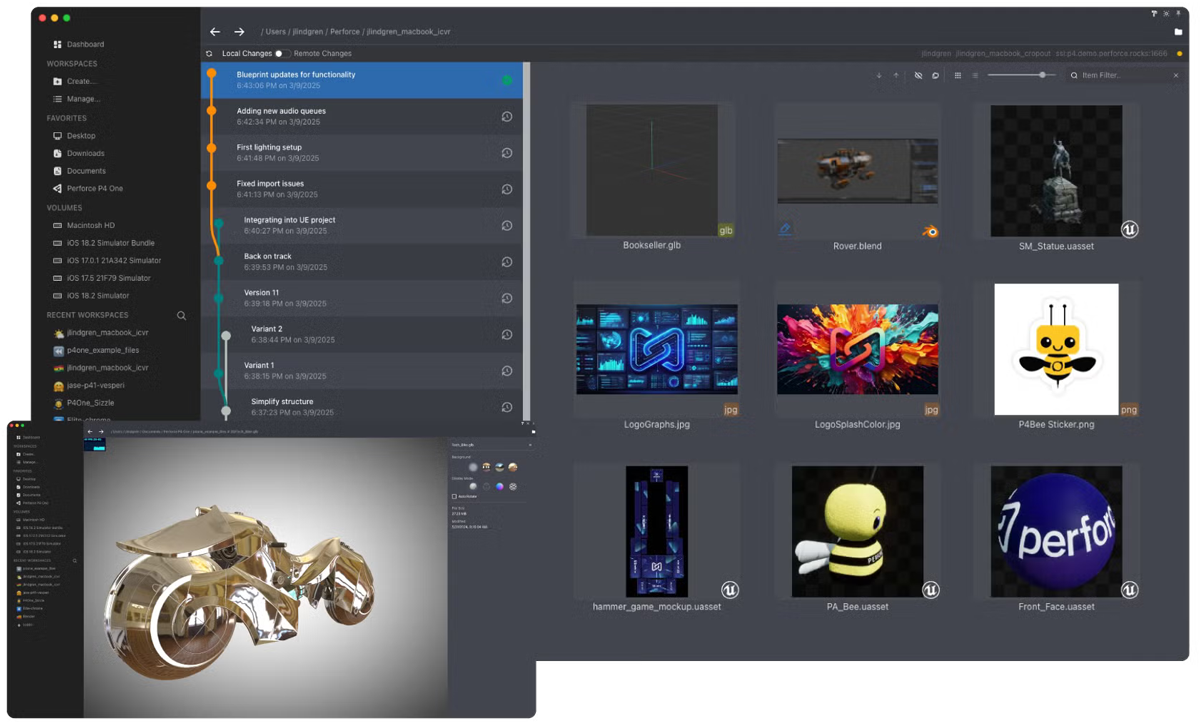Switch the toggle to Remote Changes
Image resolution: width=1200 pixels, height=722 pixels.
tap(281, 53)
